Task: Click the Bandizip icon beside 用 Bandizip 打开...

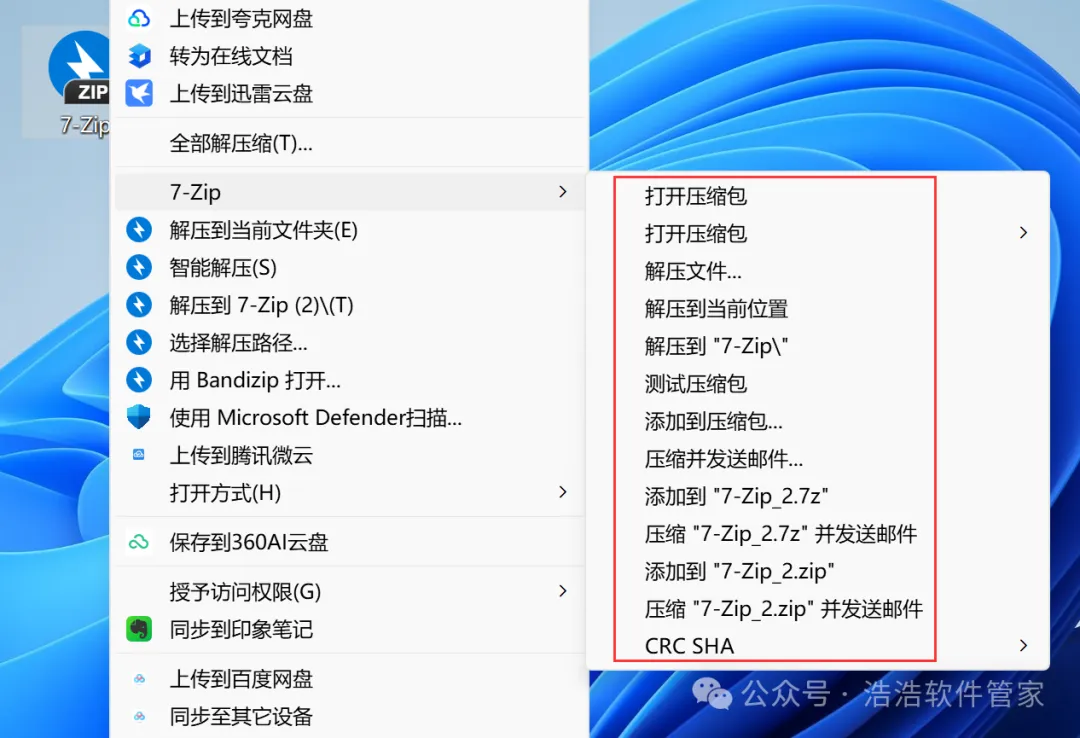Action: (x=139, y=380)
